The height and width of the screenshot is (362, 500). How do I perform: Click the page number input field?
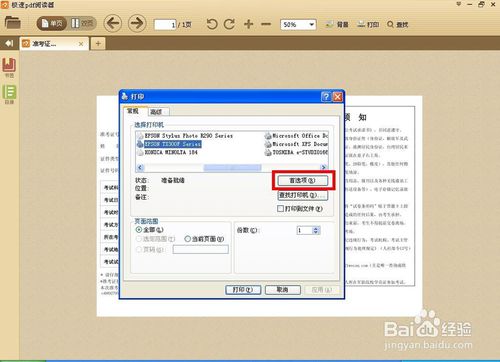[165, 25]
